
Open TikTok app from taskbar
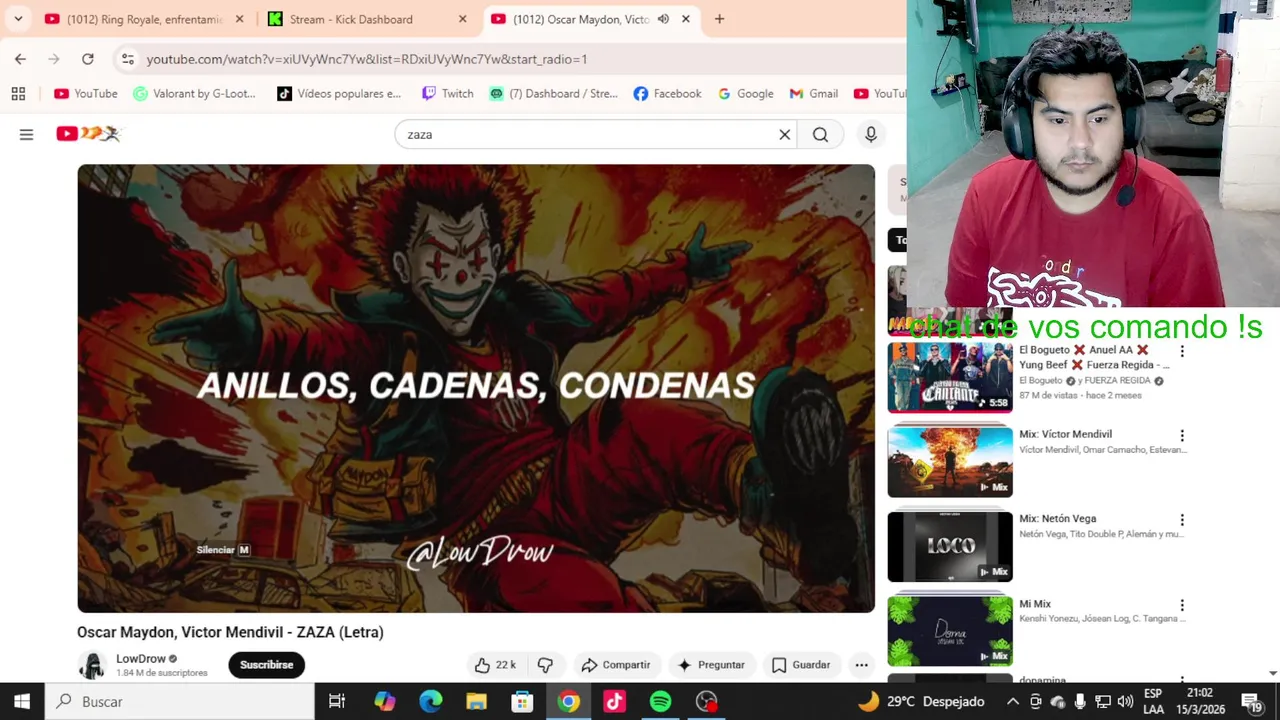tap(614, 701)
